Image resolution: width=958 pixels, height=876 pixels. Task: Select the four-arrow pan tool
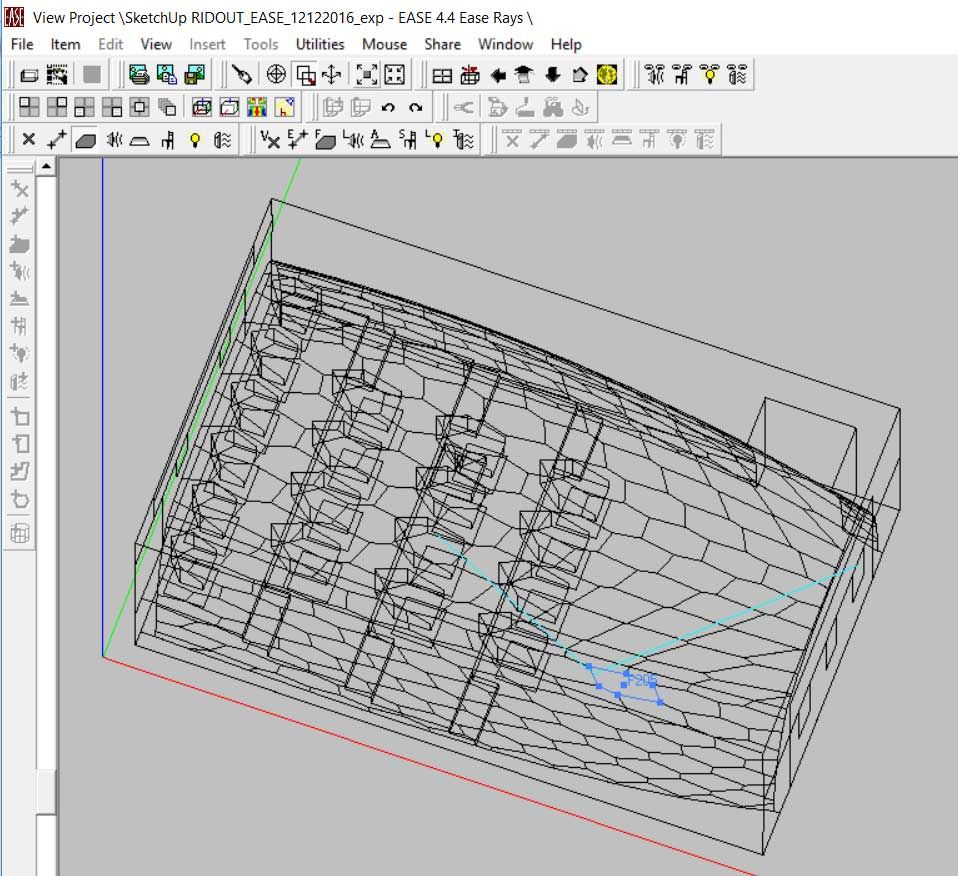coord(332,75)
